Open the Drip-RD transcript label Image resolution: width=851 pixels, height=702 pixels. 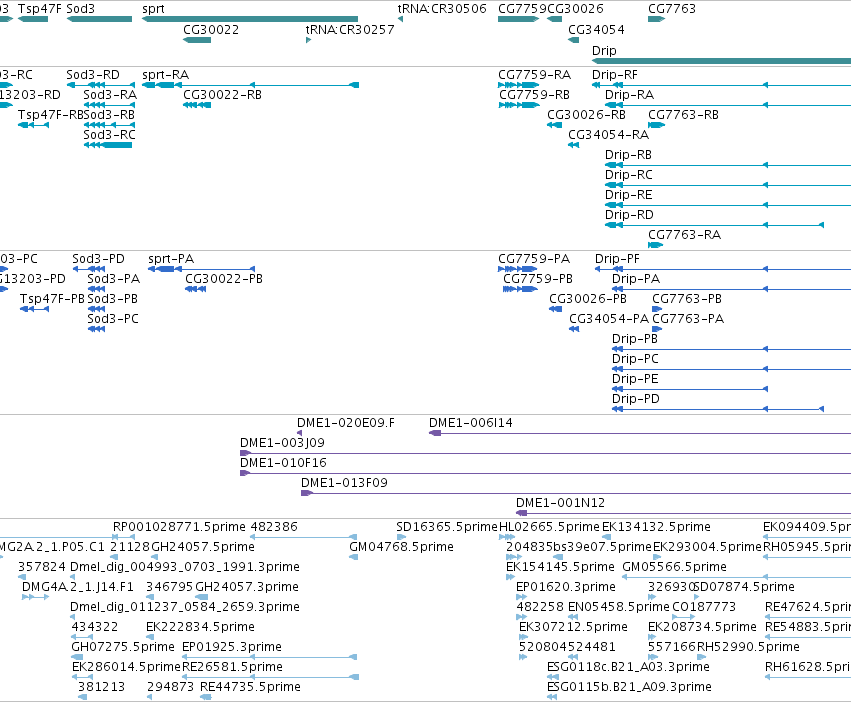[x=630, y=215]
